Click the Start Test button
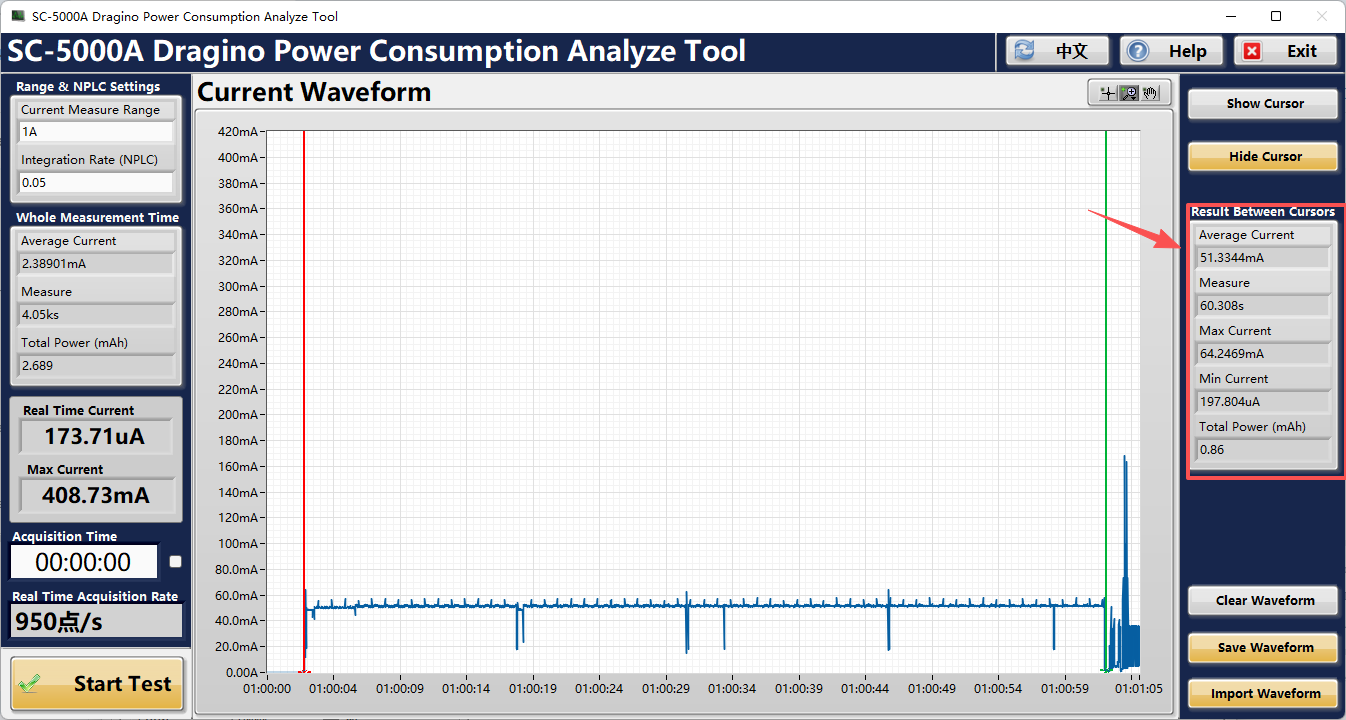Image resolution: width=1346 pixels, height=720 pixels. click(x=97, y=684)
